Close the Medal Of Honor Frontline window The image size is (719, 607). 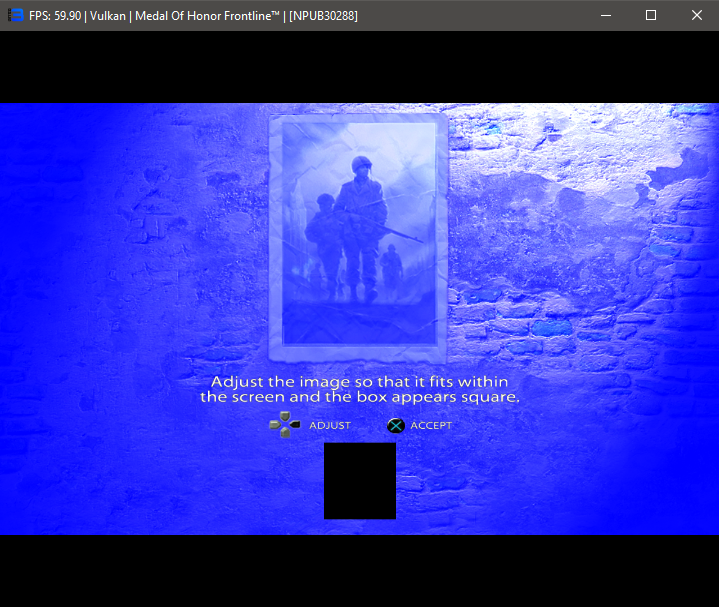pos(697,15)
